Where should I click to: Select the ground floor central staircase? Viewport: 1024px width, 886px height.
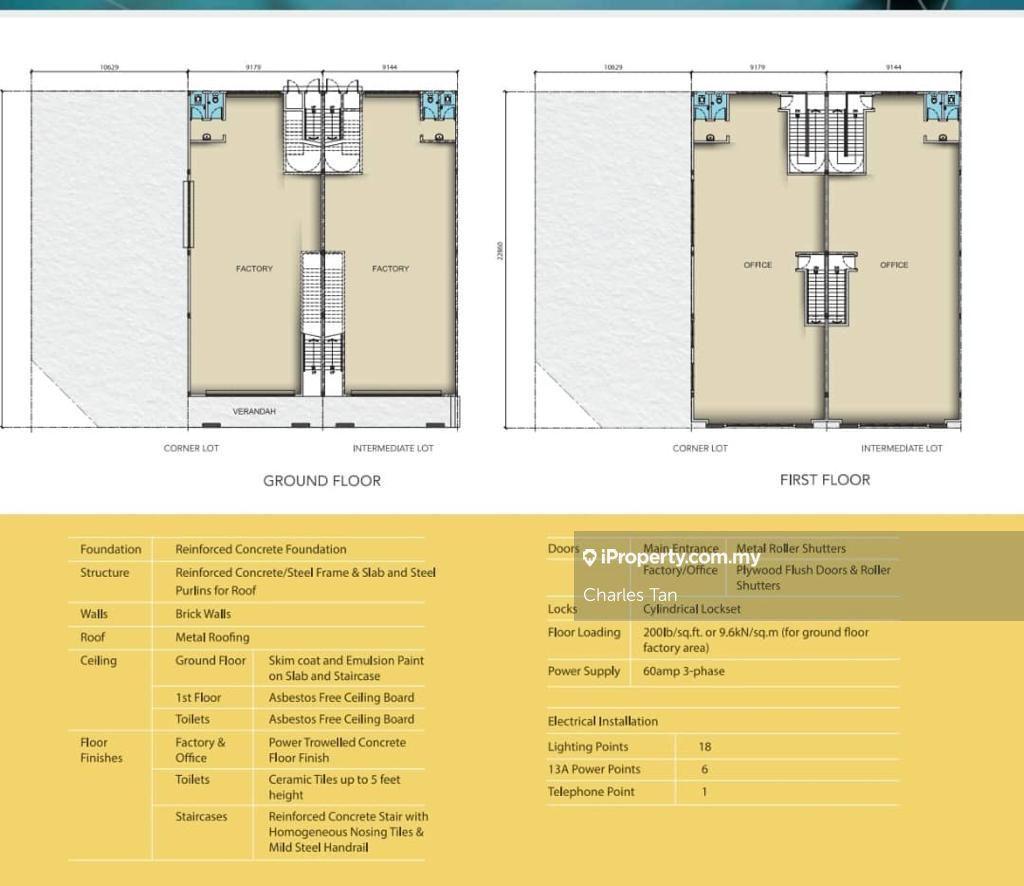(322, 322)
